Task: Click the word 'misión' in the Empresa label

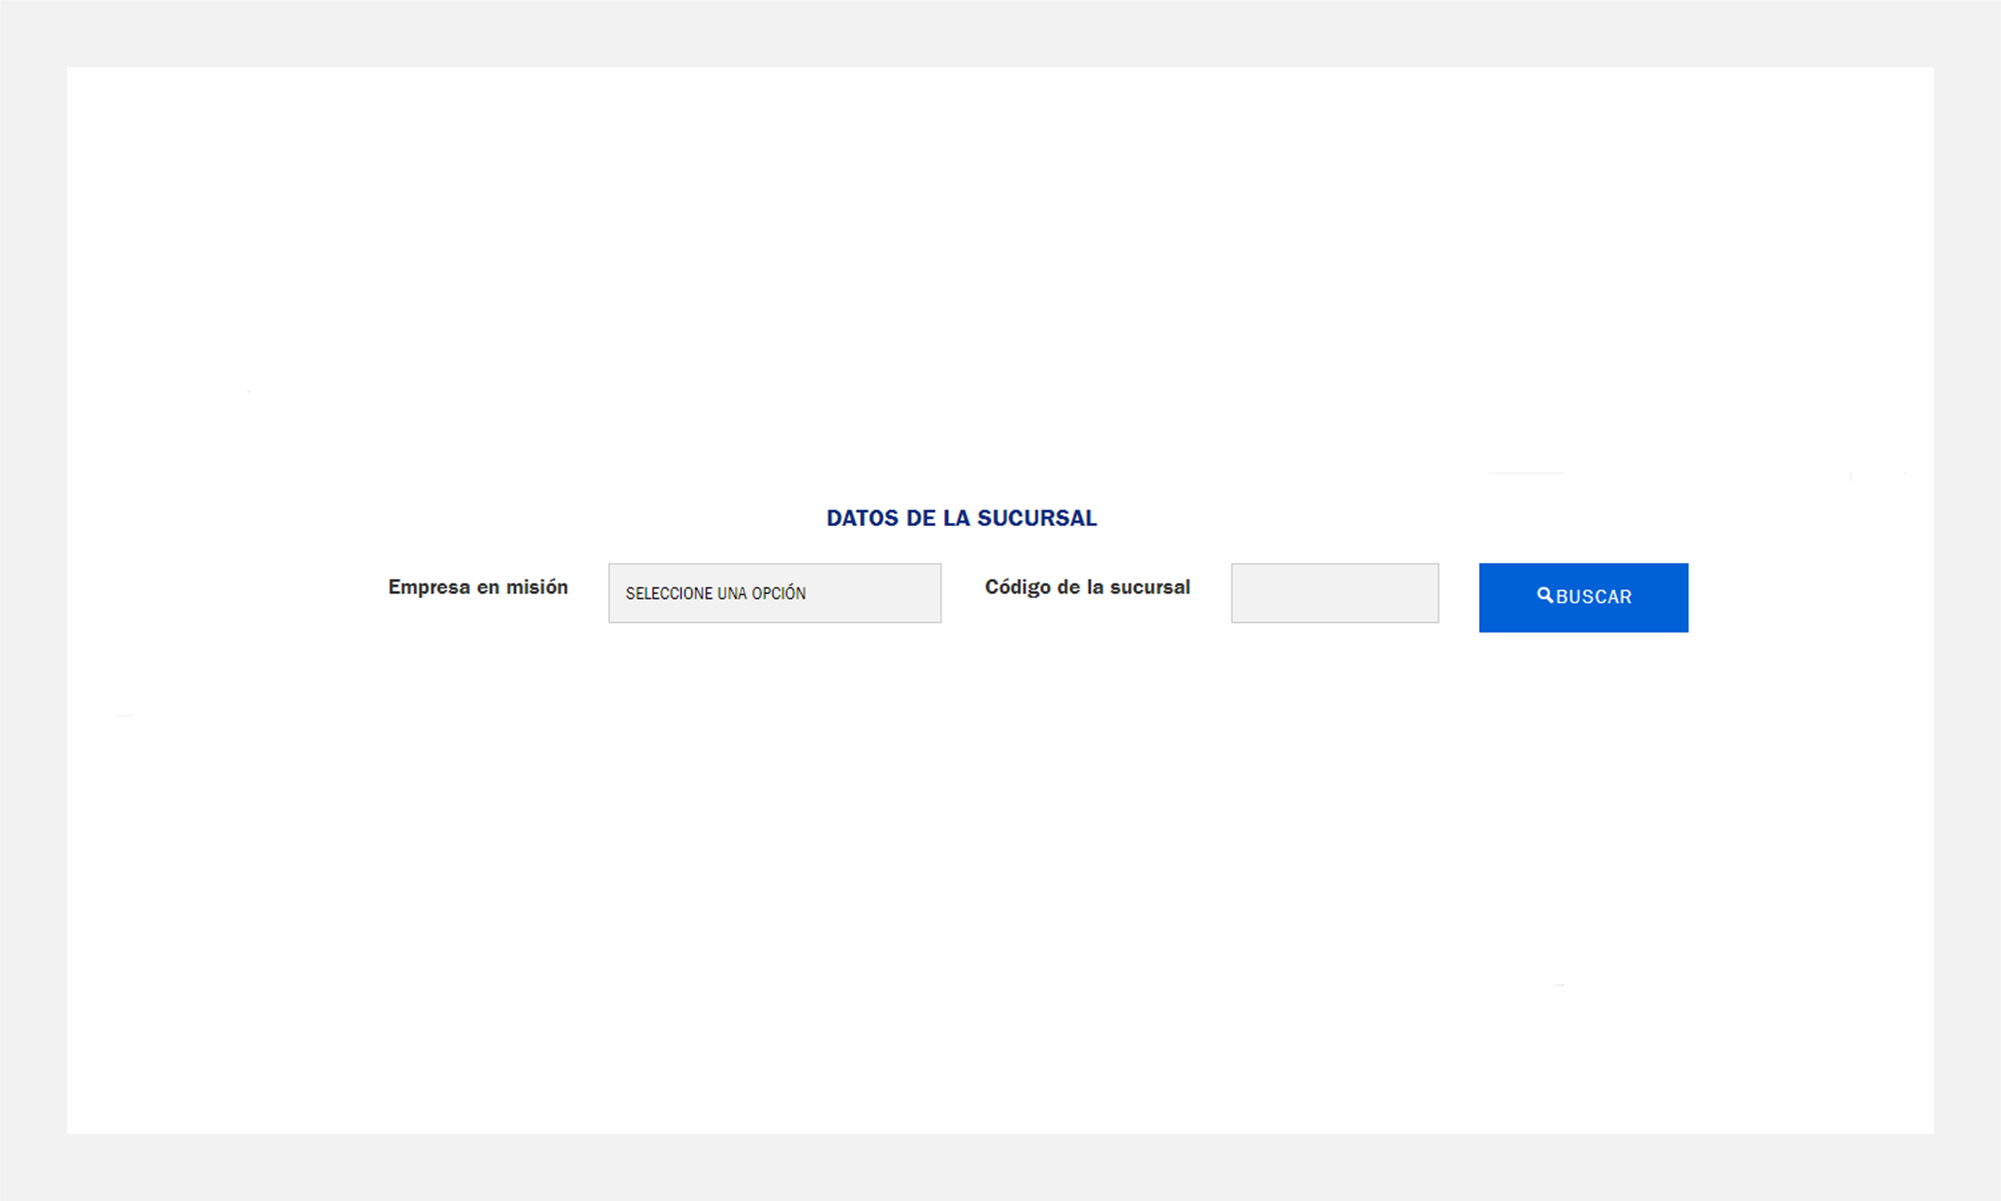Action: click(x=537, y=587)
